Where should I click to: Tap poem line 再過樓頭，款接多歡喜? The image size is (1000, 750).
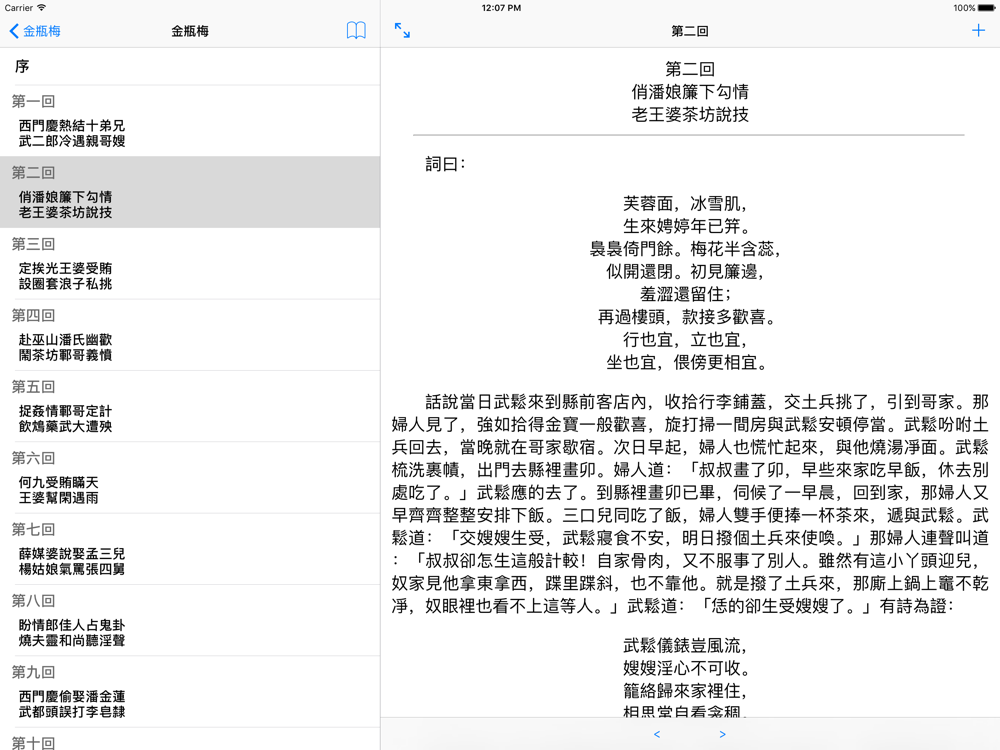click(x=688, y=317)
